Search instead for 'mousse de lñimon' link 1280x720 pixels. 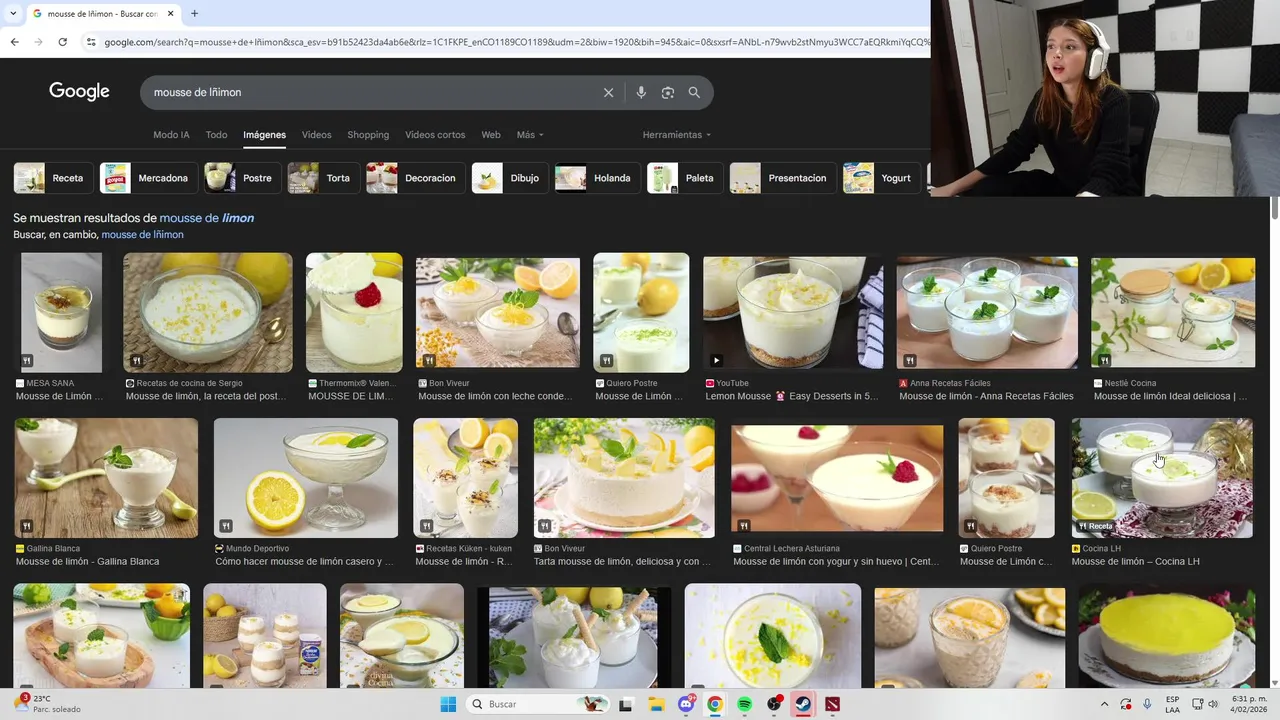142,235
